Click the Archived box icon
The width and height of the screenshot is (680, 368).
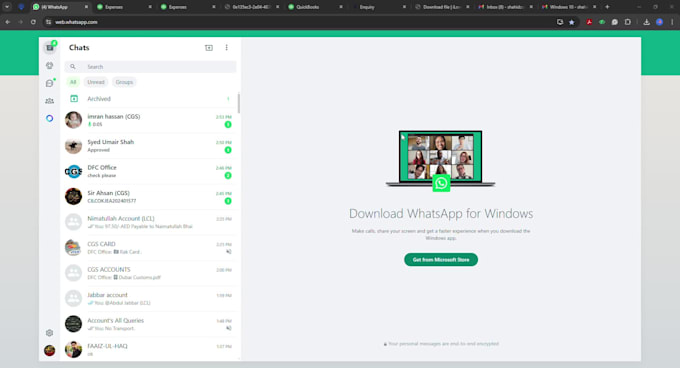click(74, 99)
